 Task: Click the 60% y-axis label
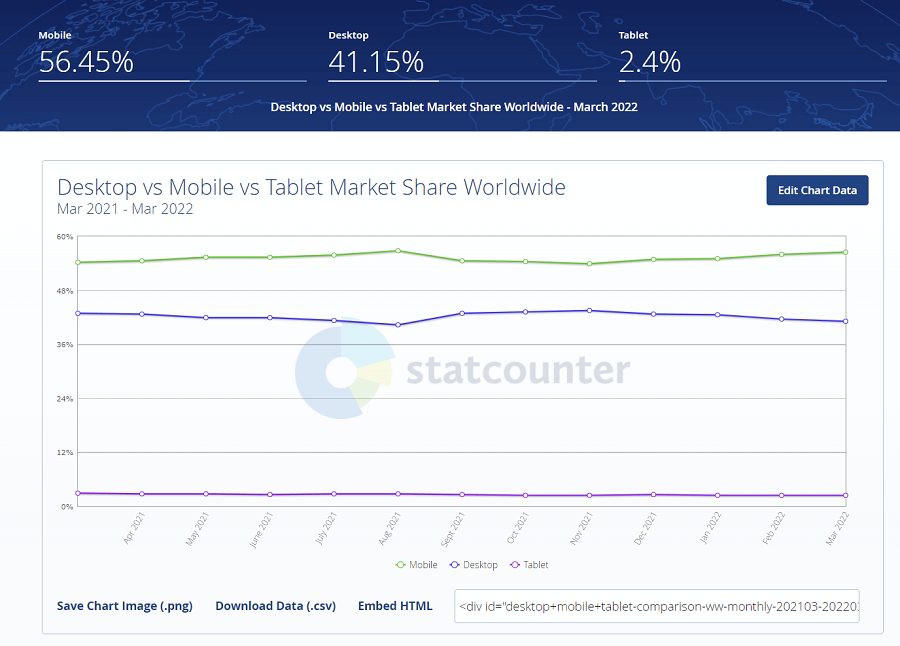point(65,237)
